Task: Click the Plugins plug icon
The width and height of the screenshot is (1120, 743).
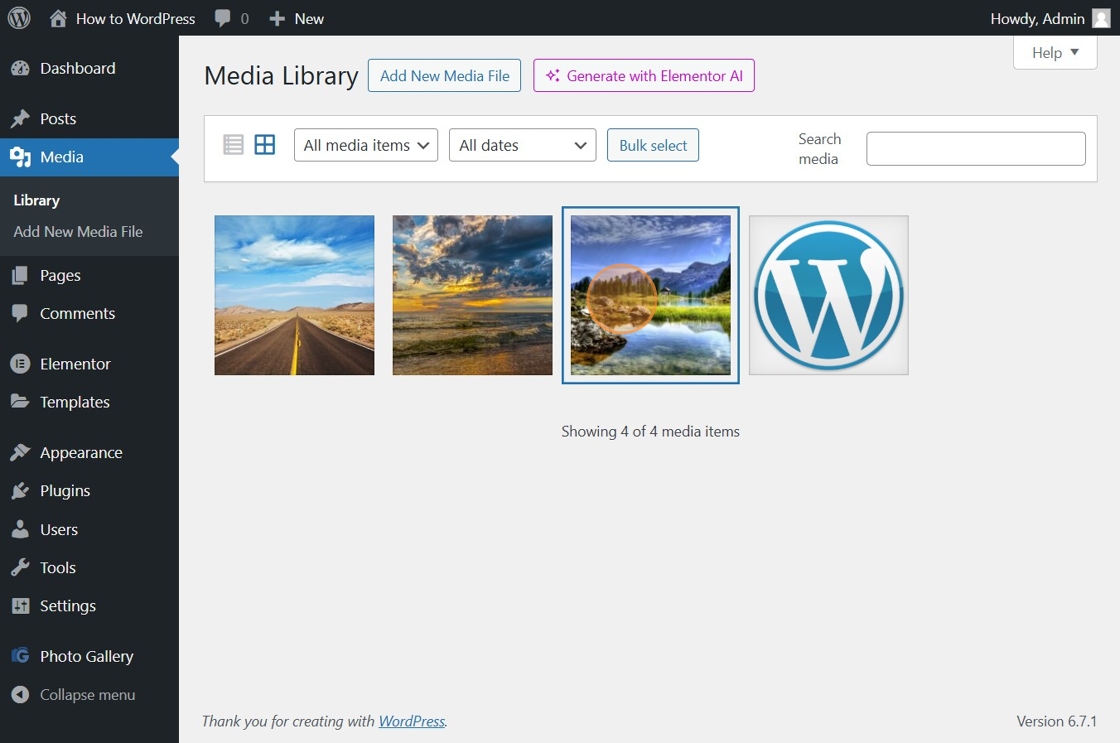Action: click(x=20, y=491)
